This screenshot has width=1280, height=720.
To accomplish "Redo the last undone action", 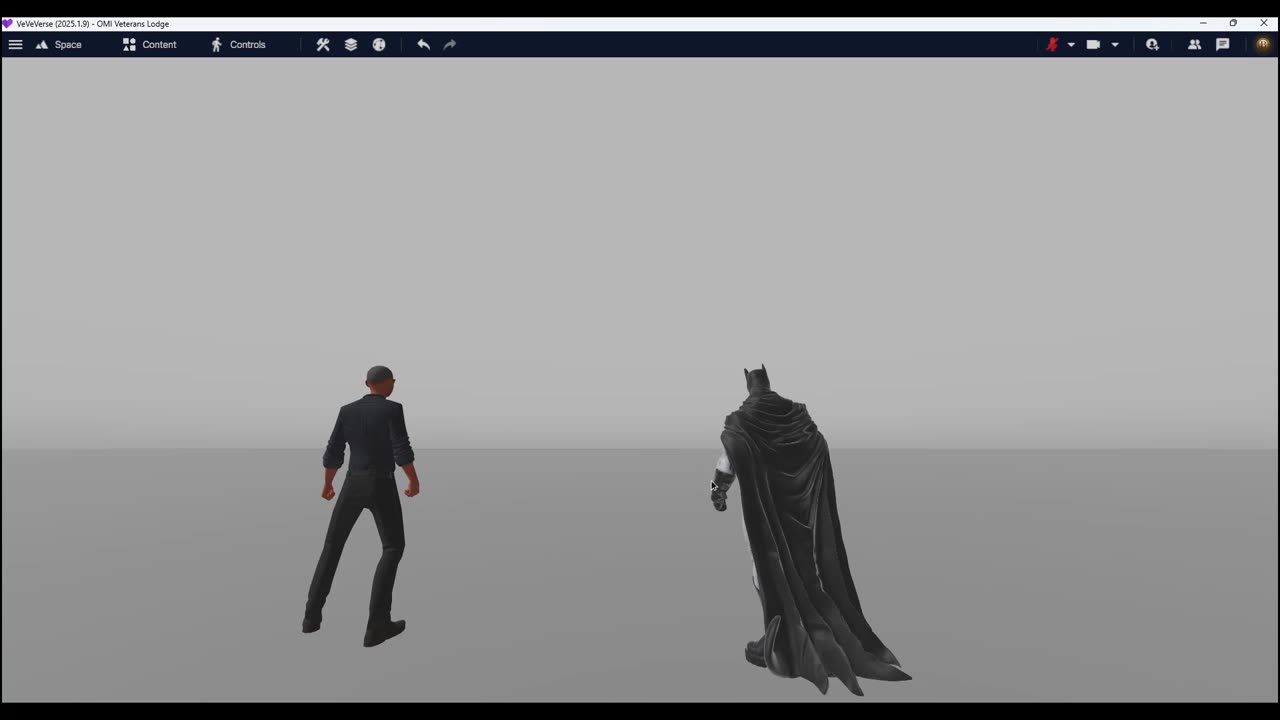I will pos(450,44).
